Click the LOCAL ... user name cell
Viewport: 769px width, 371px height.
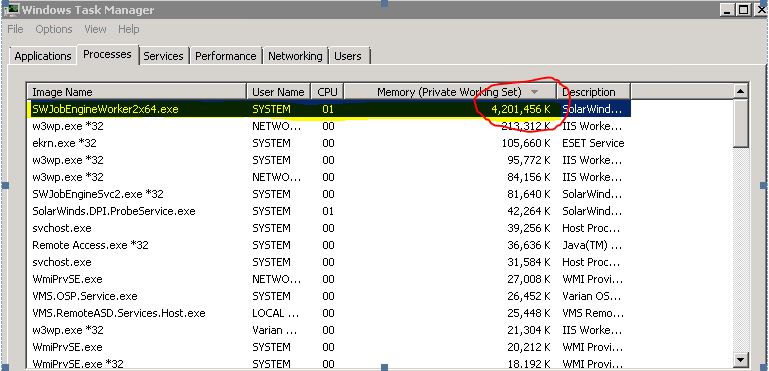pos(275,313)
